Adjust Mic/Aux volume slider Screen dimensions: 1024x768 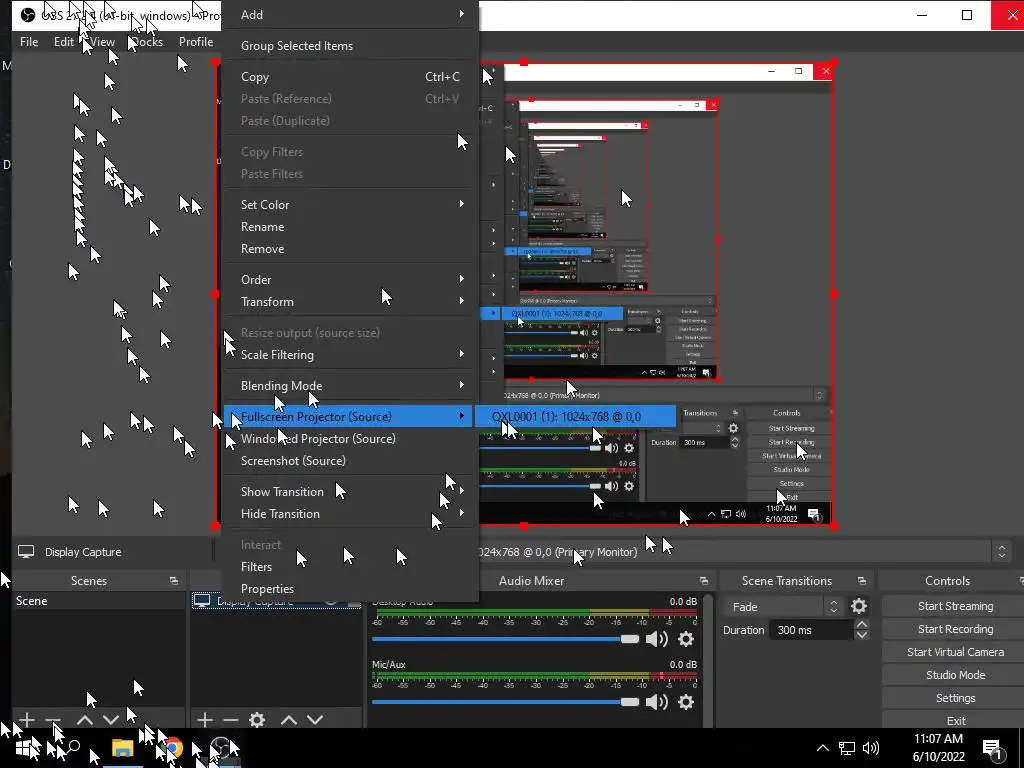pos(505,701)
